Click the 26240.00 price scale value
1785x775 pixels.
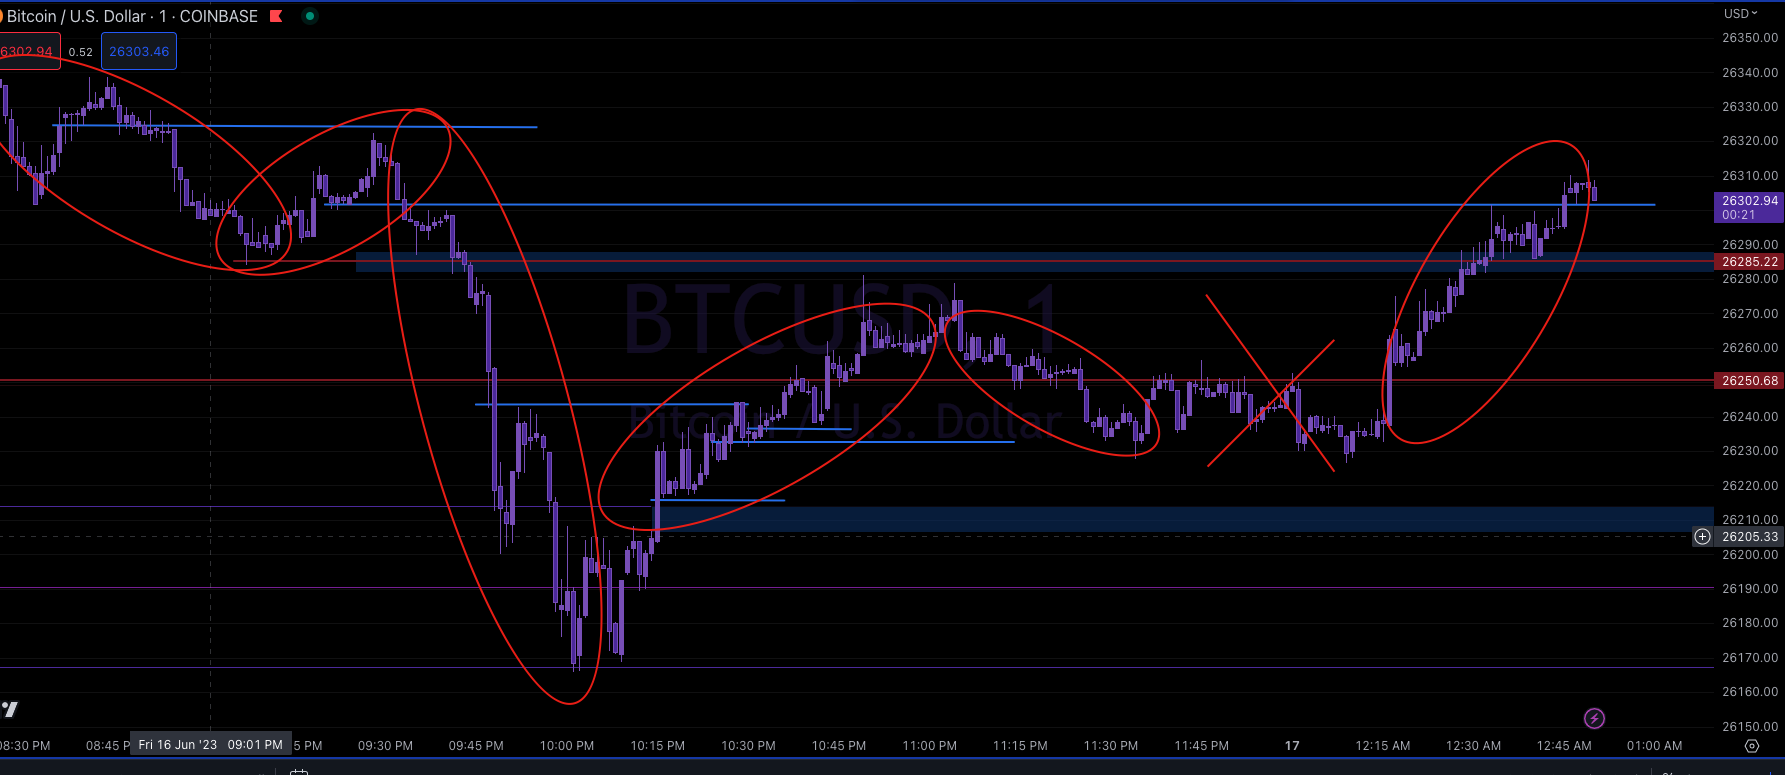click(1750, 417)
